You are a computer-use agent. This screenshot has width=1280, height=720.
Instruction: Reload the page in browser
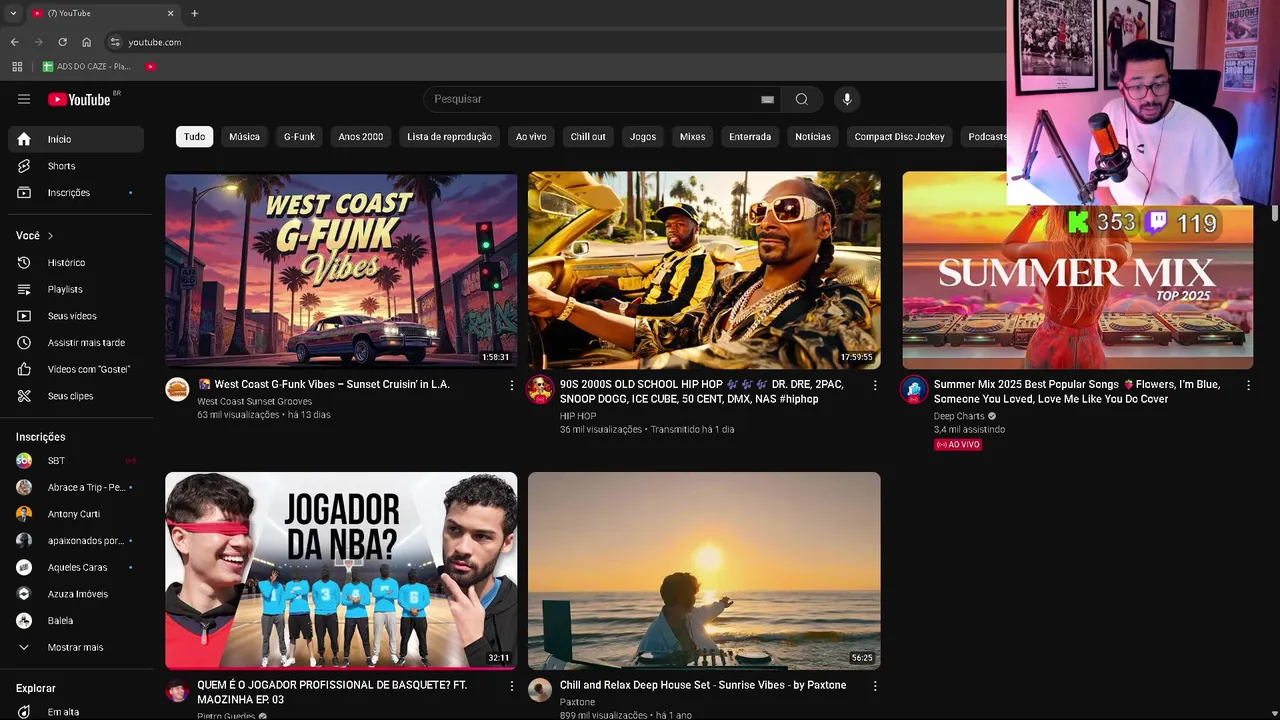(x=62, y=42)
